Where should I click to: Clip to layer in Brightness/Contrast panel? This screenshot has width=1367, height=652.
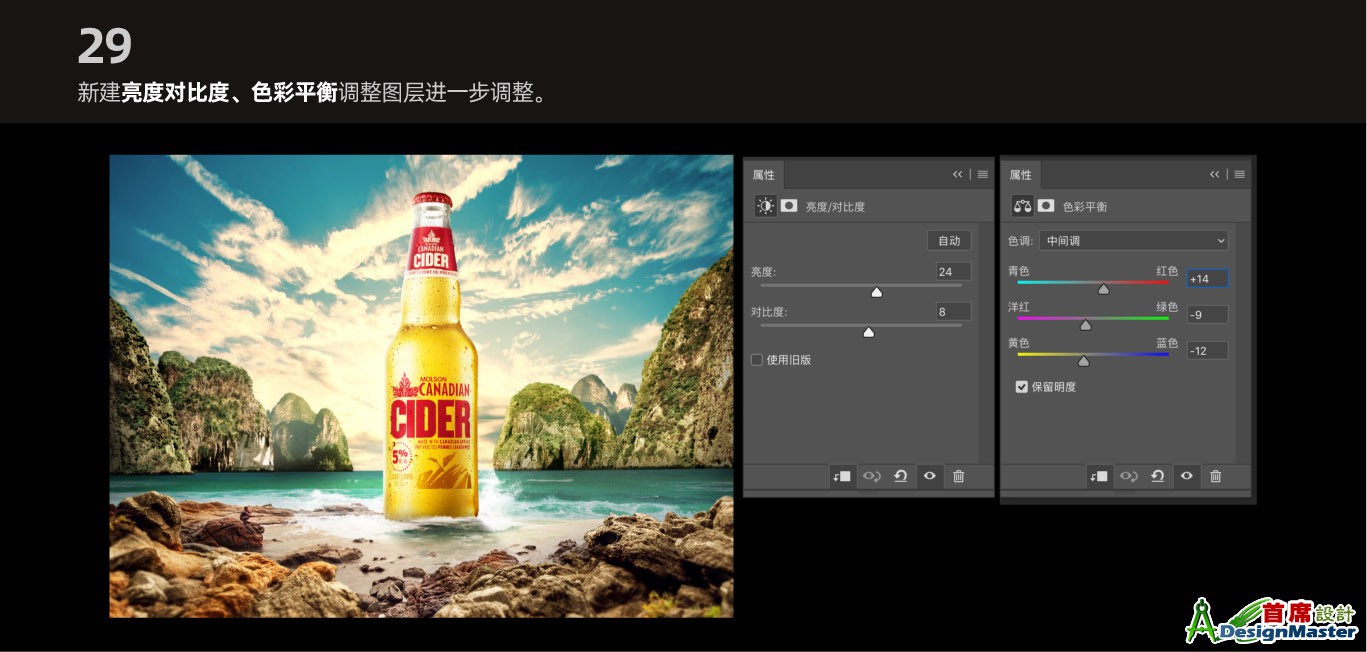(x=842, y=477)
